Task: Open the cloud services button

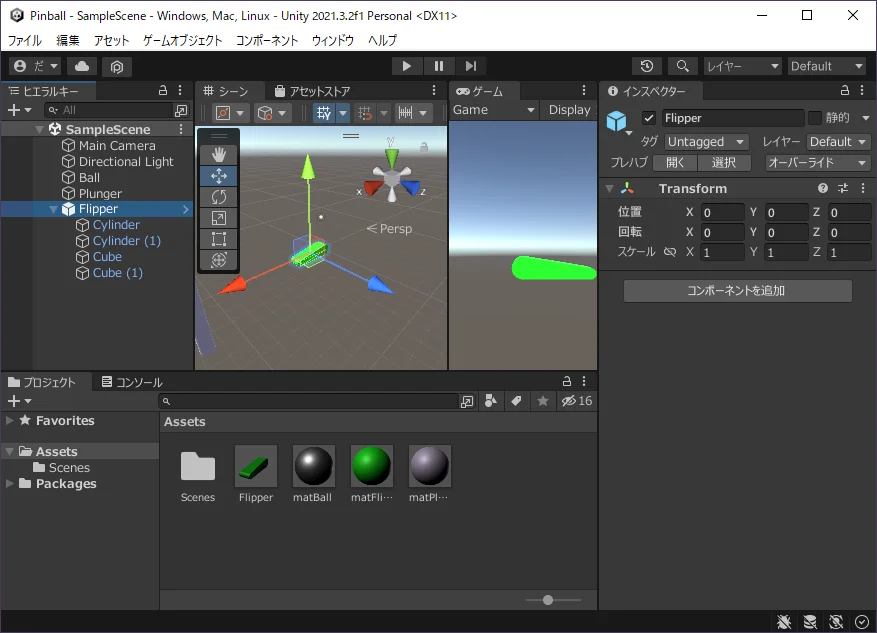Action: 82,67
